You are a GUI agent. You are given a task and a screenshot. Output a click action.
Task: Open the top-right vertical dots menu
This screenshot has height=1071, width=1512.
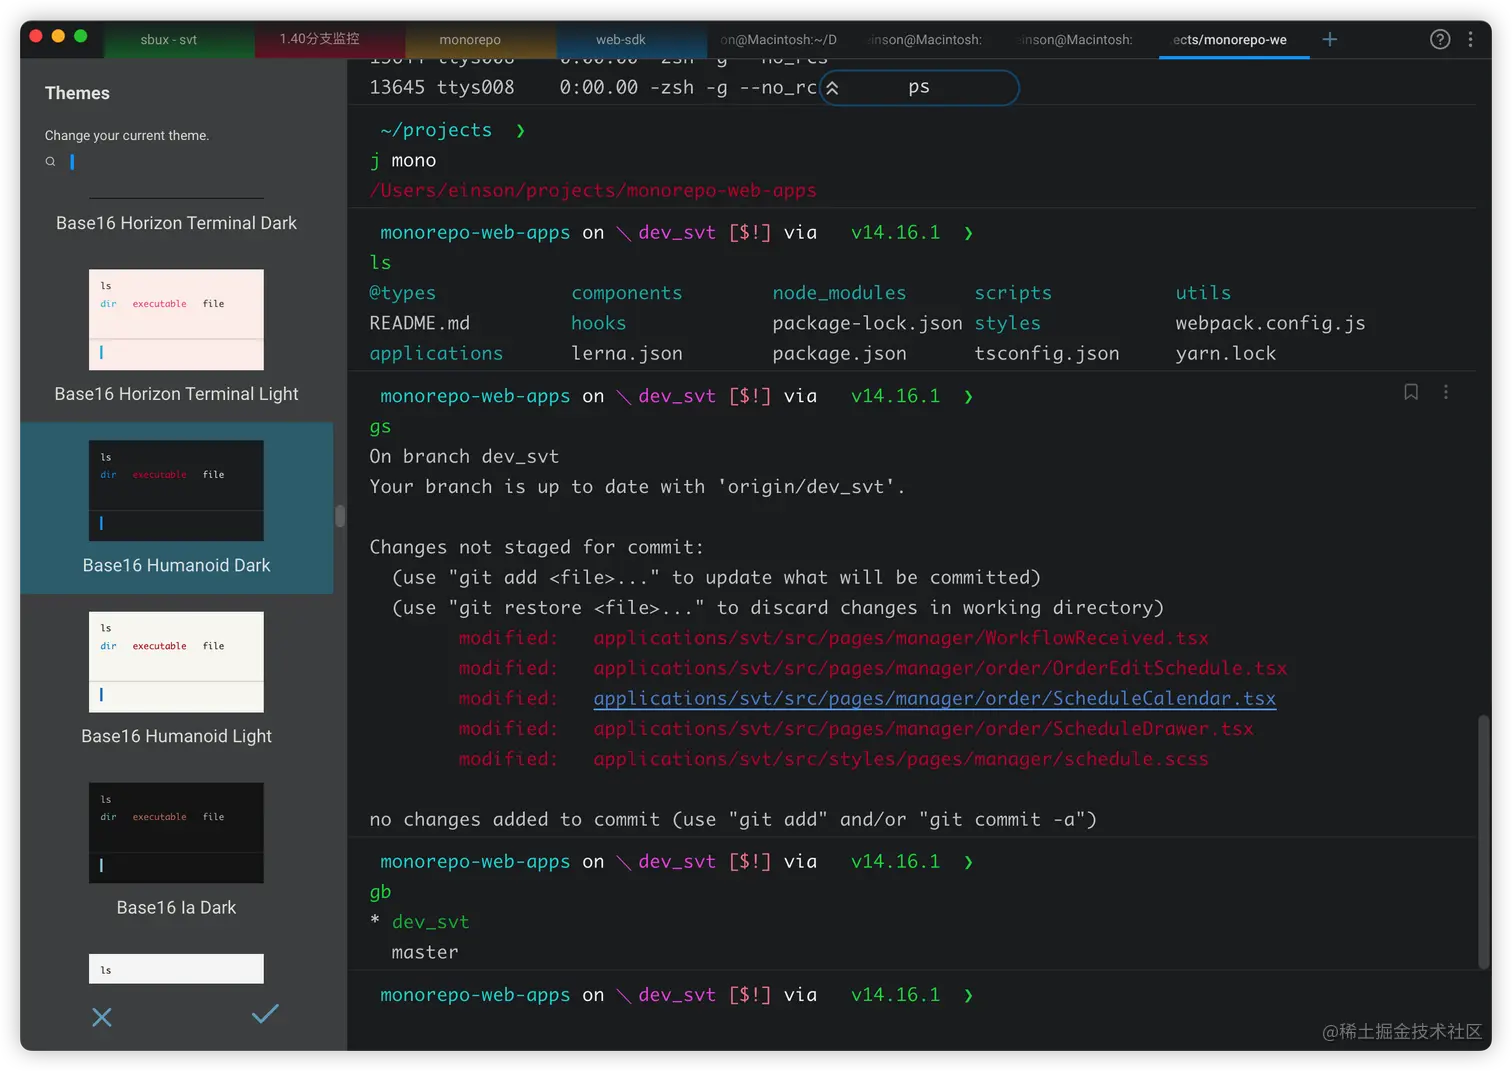(1469, 39)
